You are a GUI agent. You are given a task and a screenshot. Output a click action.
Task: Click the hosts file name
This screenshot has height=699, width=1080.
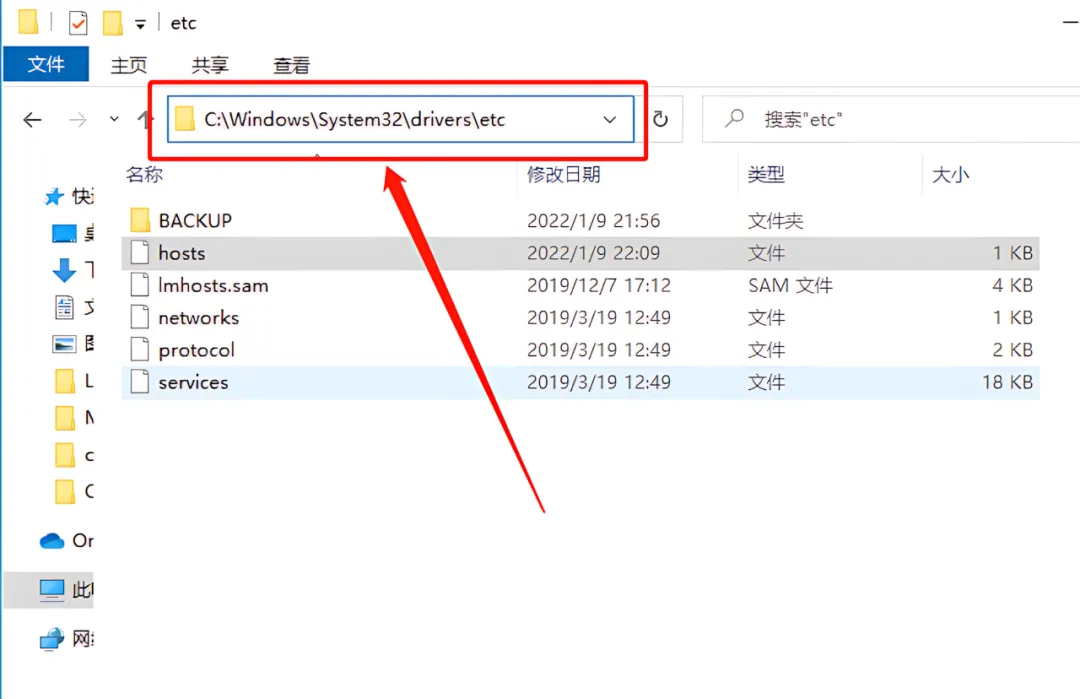coord(182,253)
